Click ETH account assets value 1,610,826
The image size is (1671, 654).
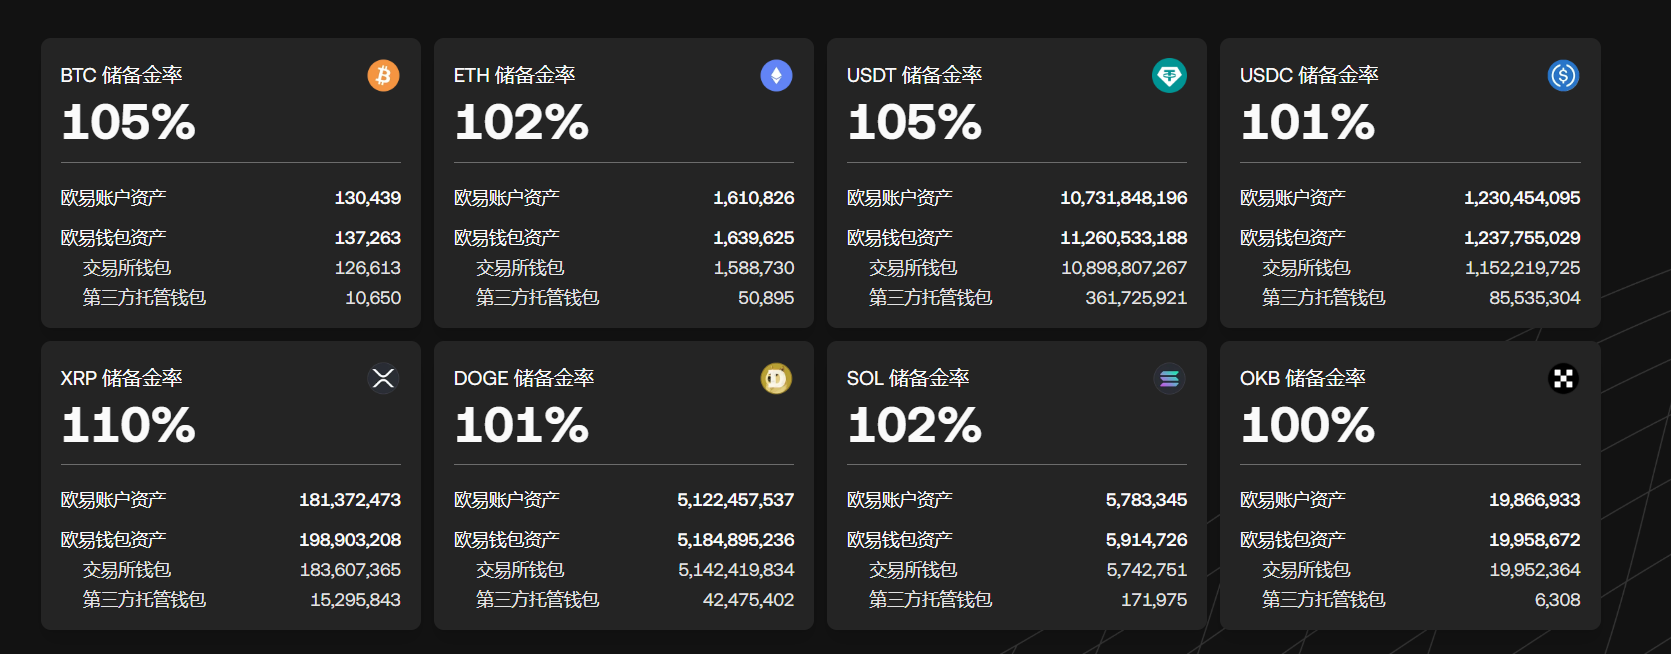(x=754, y=198)
